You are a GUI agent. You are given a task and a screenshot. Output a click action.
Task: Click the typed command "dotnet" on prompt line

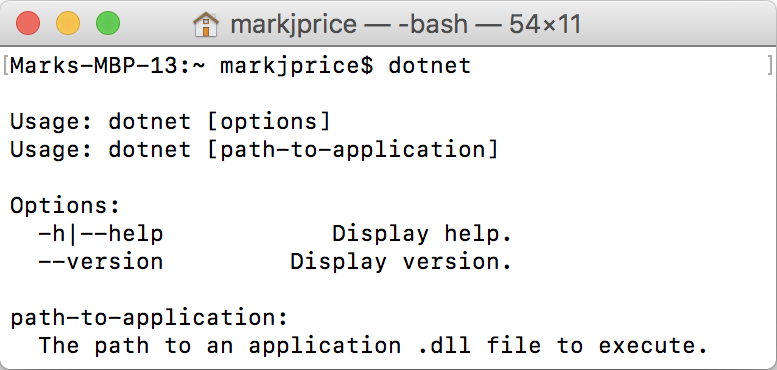pyautogui.click(x=430, y=66)
